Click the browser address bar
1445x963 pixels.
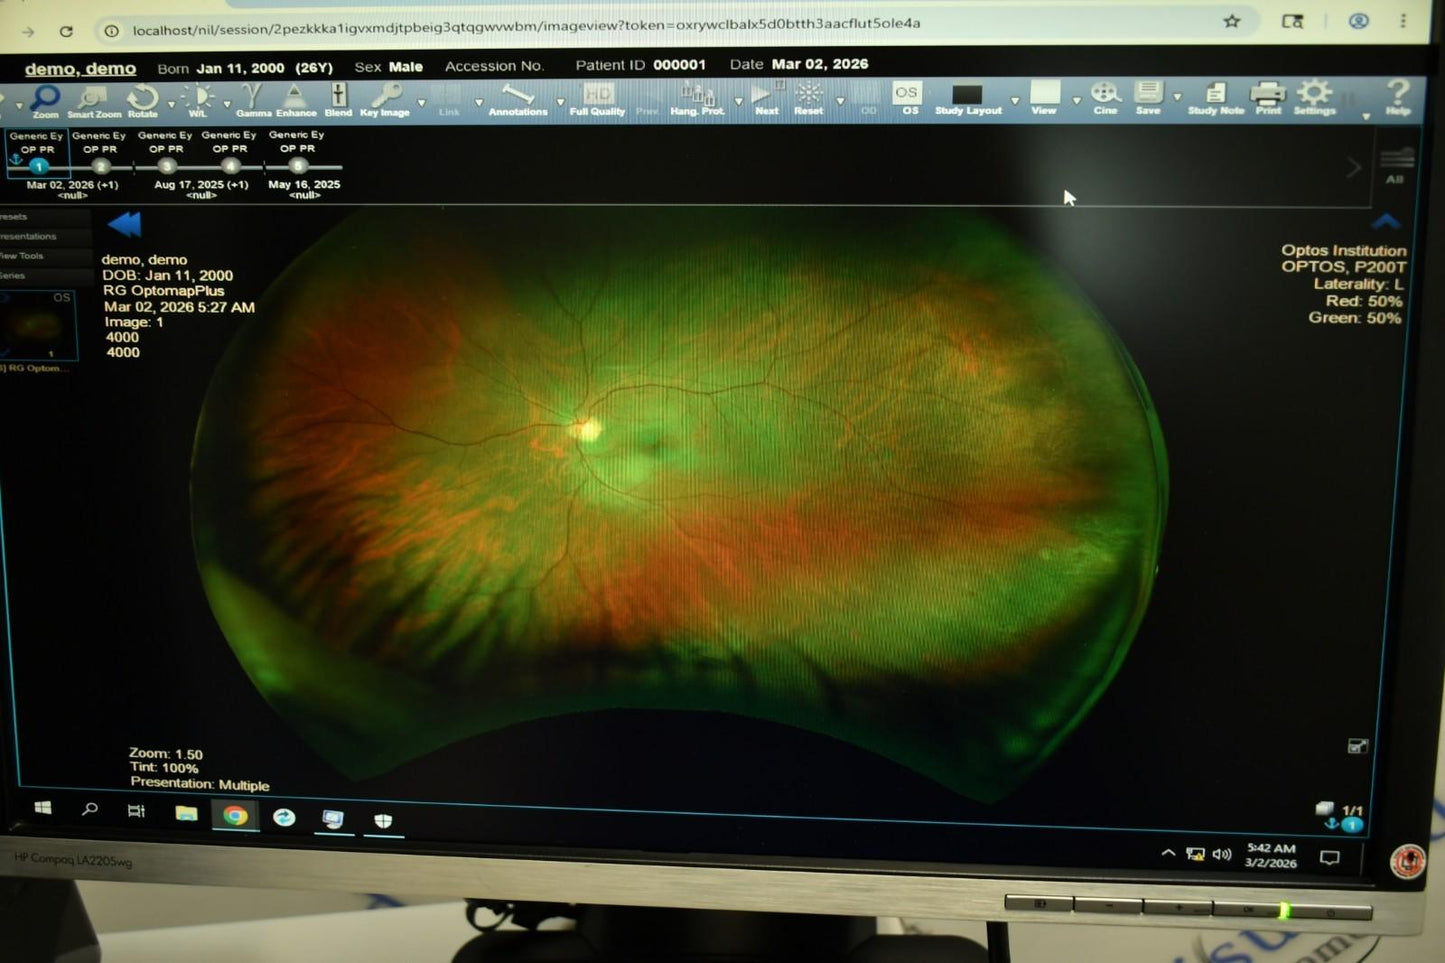[x=660, y=25]
